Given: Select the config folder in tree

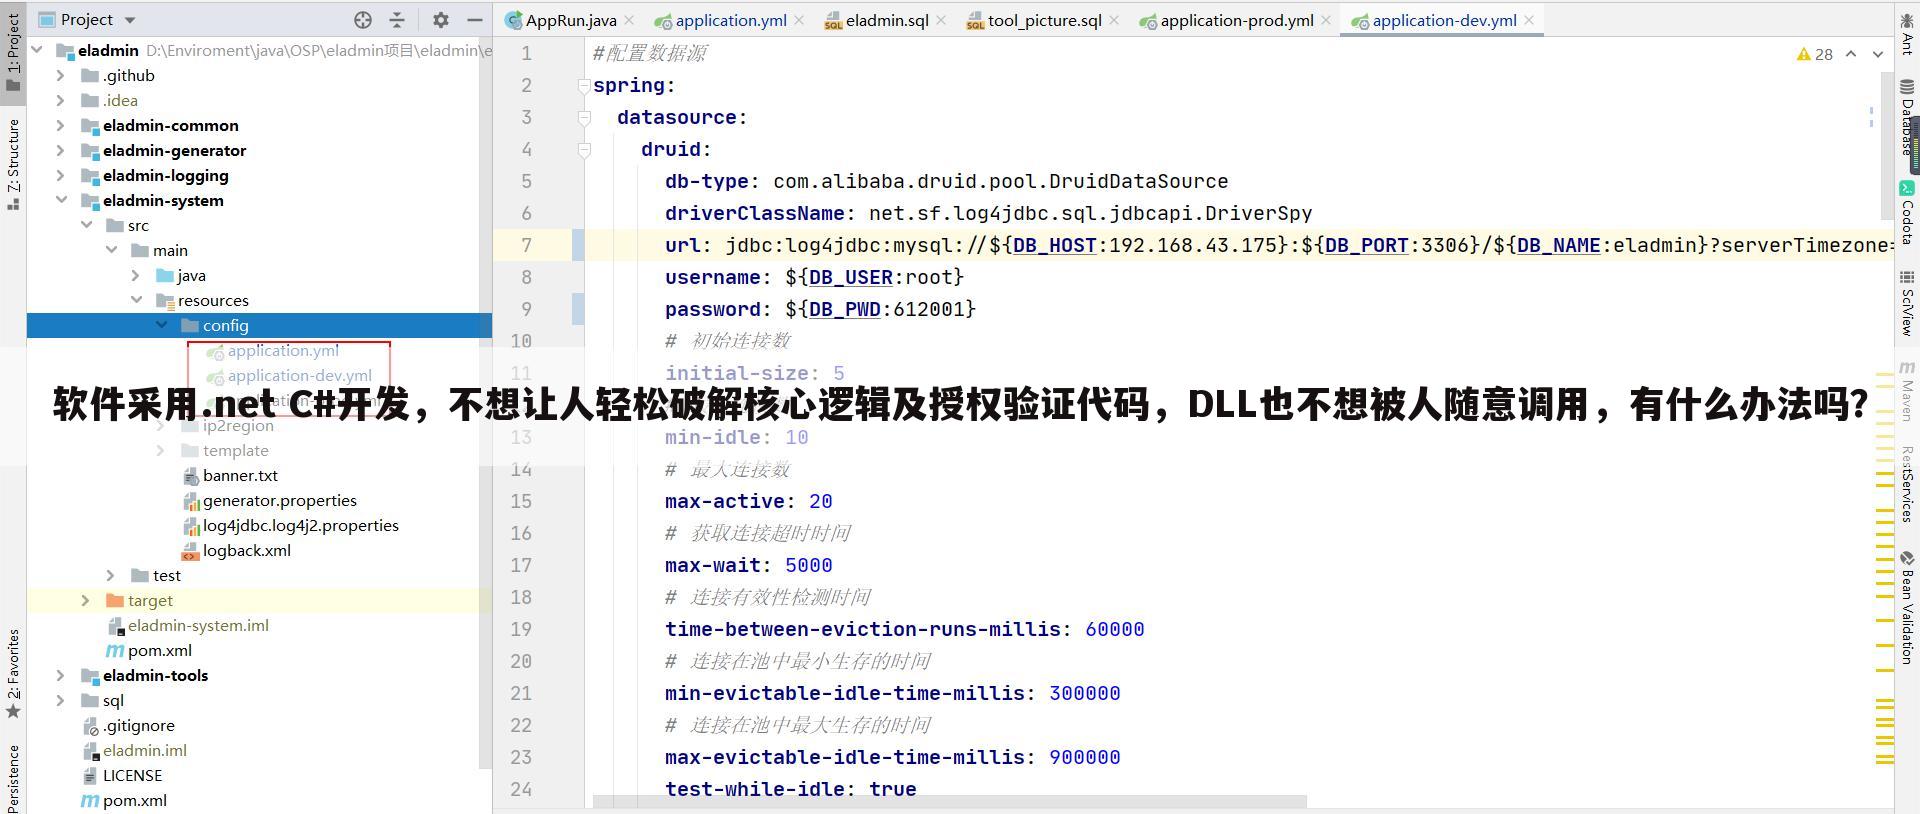Looking at the screenshot, I should (260, 325).
